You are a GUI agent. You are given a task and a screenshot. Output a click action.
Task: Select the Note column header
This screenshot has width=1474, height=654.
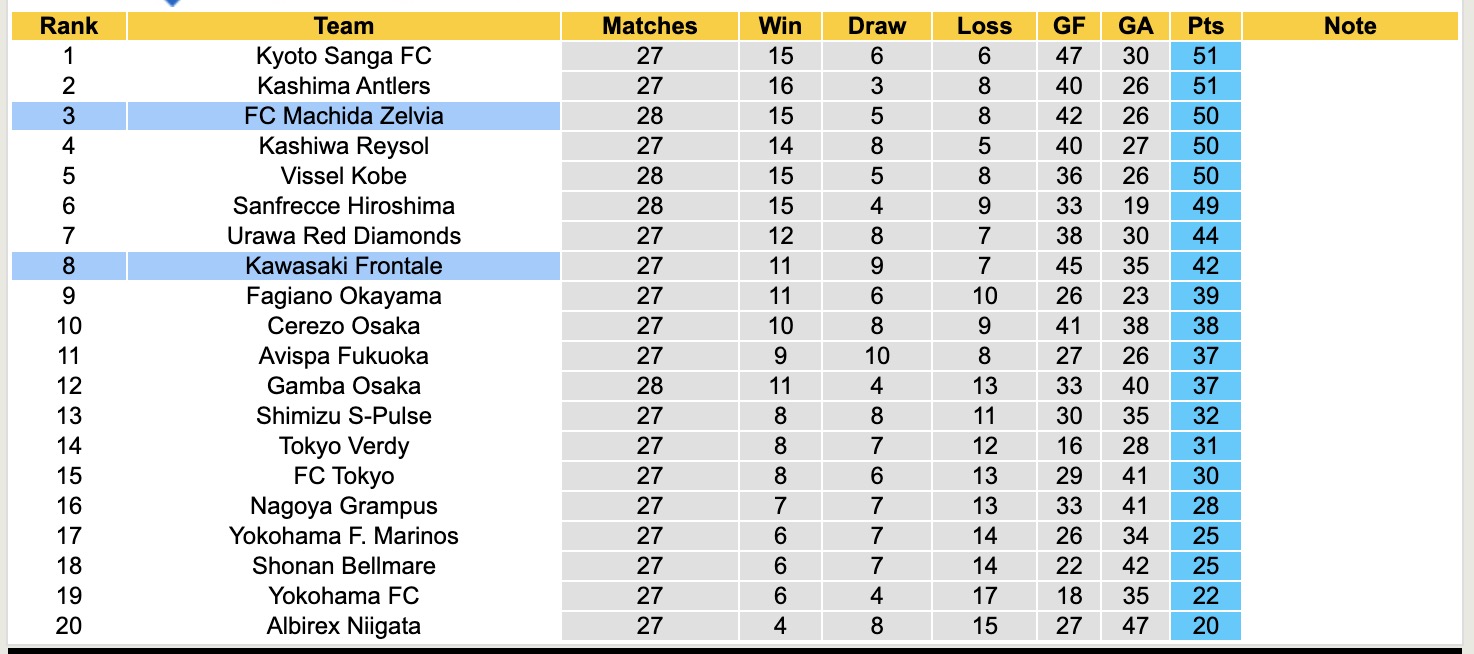1350,26
